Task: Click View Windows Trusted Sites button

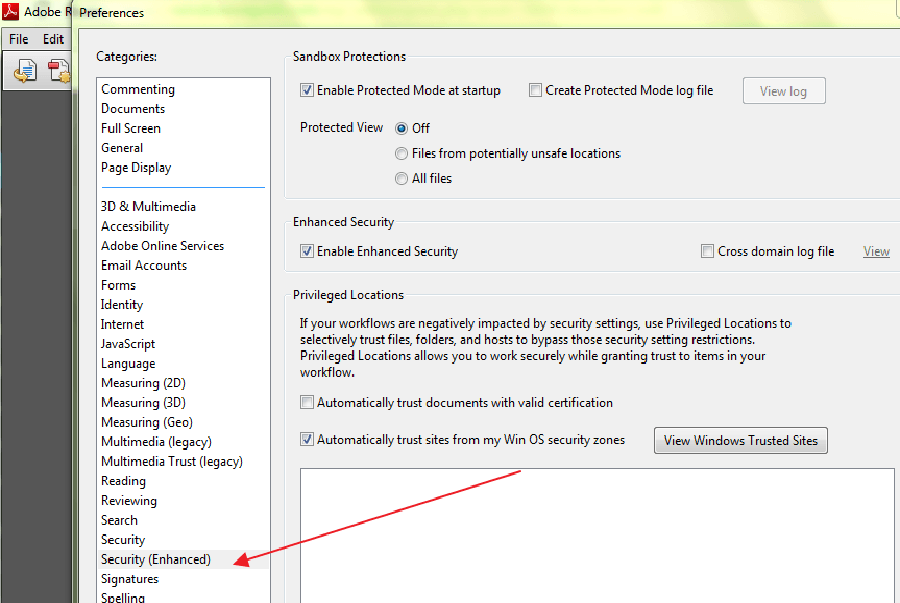Action: (x=740, y=440)
